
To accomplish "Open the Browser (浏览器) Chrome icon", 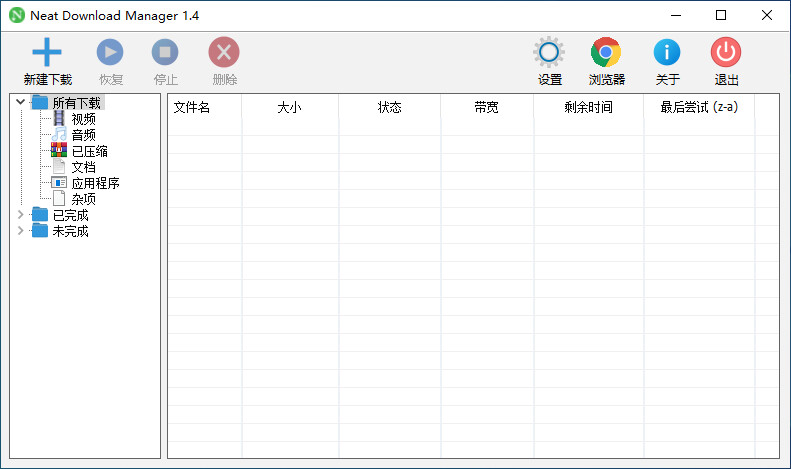I will (x=606, y=53).
